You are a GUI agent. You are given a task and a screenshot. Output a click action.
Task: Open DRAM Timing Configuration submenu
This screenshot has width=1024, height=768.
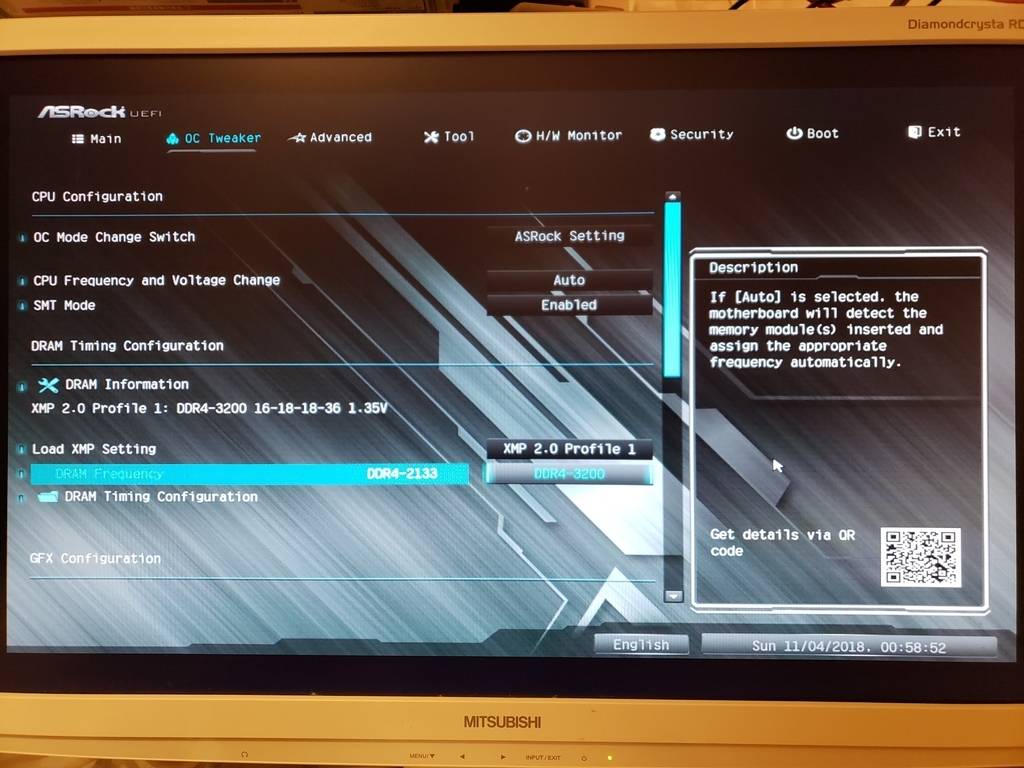[x=161, y=497]
